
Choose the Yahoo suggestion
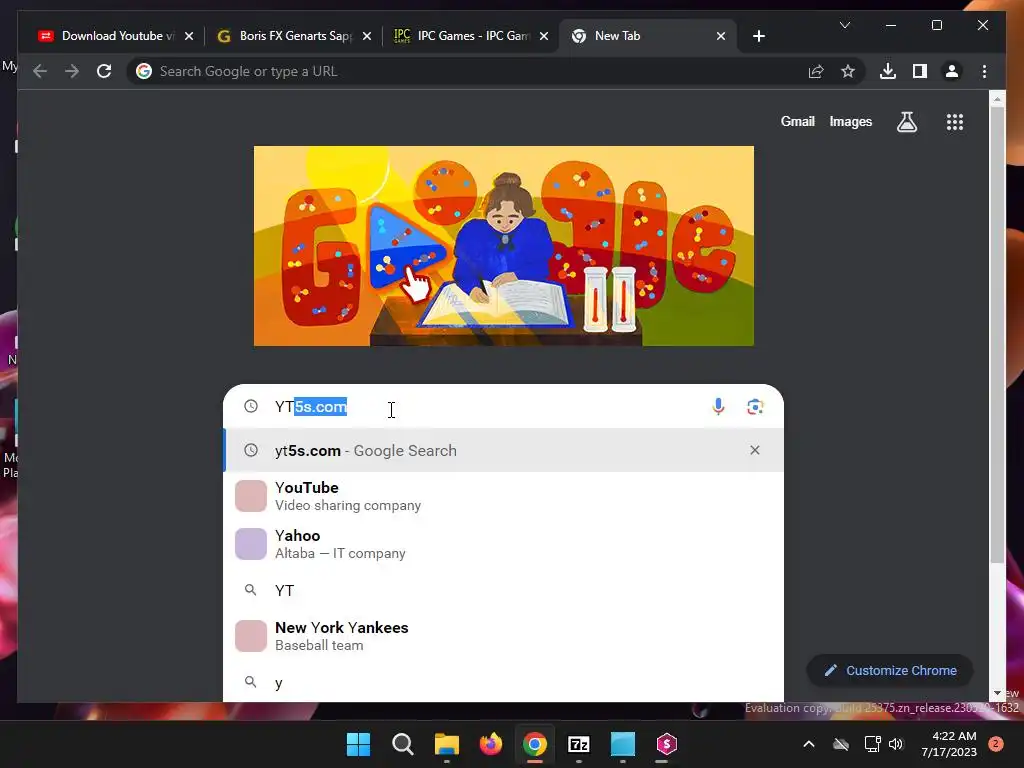click(x=504, y=544)
